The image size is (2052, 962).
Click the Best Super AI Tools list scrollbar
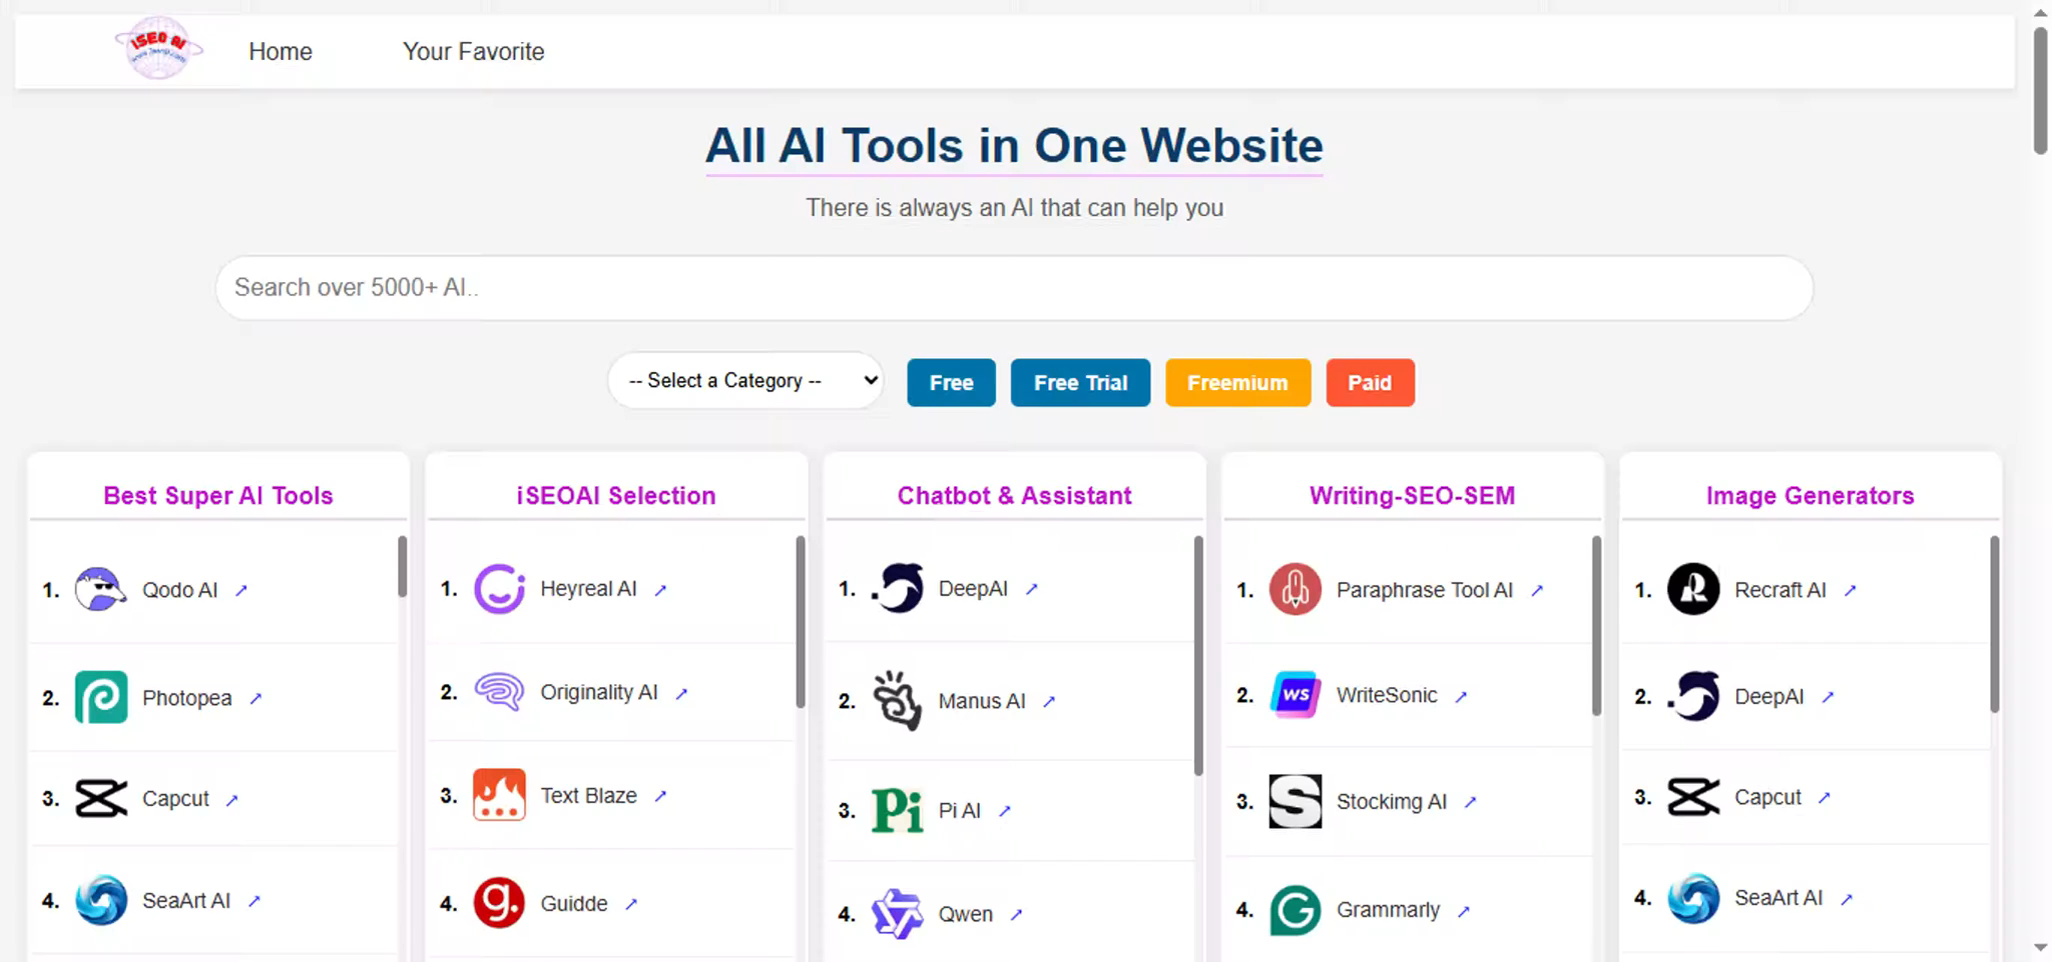coord(402,566)
